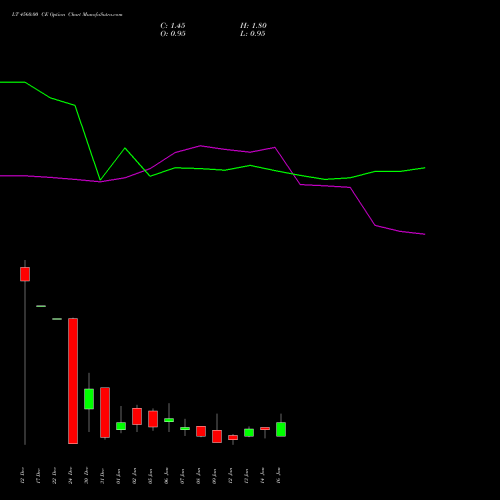Select the small green candle for 01 Jan
Screen dimensions: 500x500
[x=121, y=426]
